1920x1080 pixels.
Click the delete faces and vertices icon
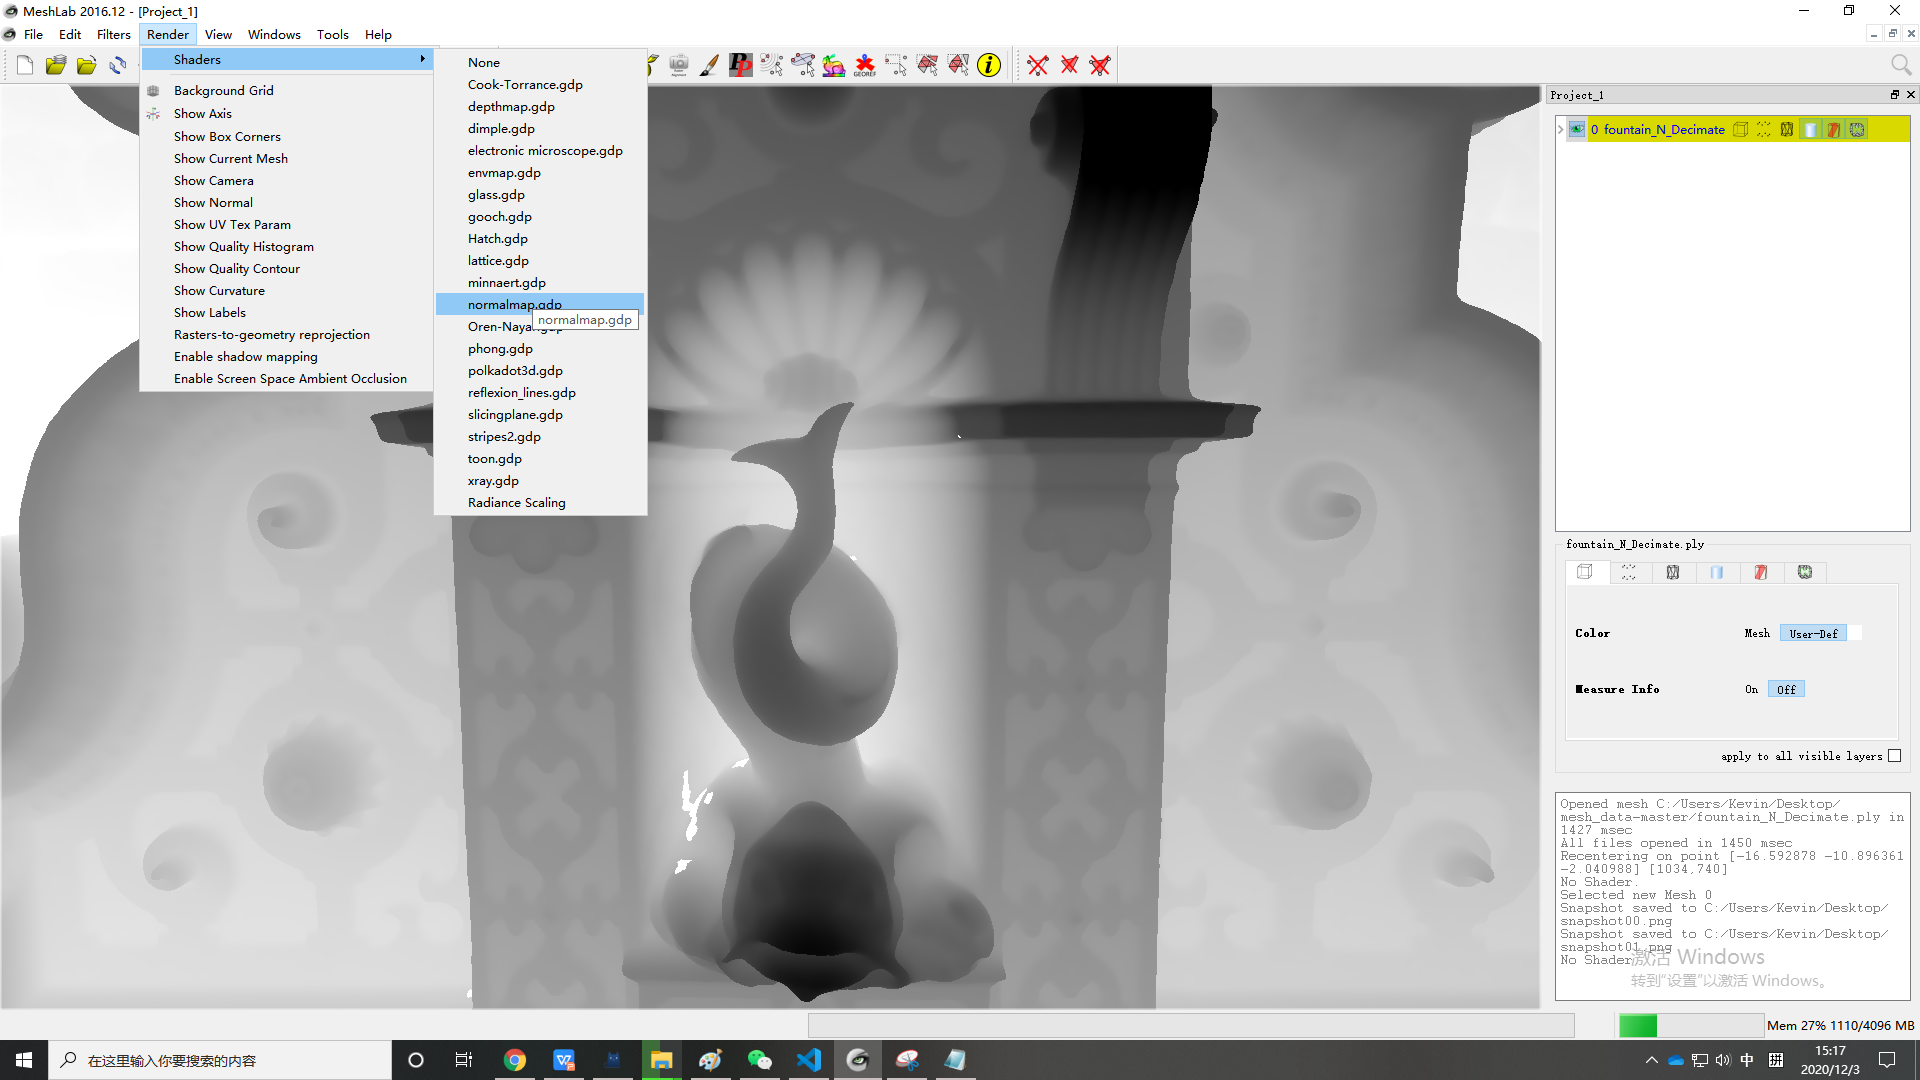[x=1100, y=66]
